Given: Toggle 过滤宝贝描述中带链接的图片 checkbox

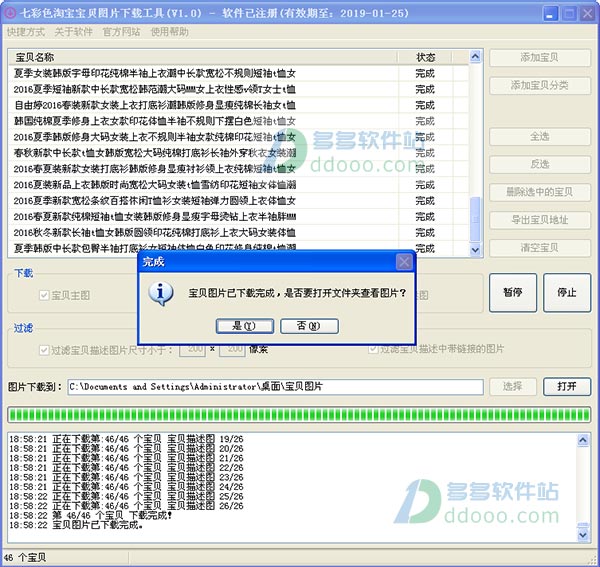Looking at the screenshot, I should click(373, 349).
